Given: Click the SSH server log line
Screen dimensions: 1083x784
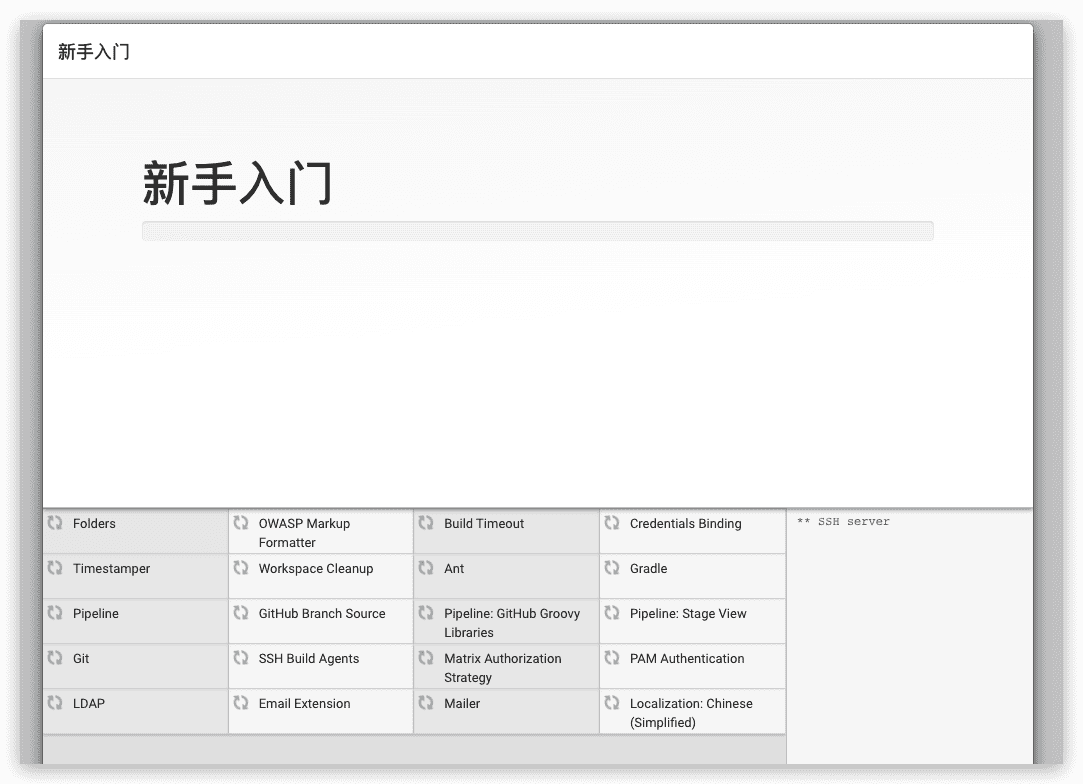Looking at the screenshot, I should (843, 522).
